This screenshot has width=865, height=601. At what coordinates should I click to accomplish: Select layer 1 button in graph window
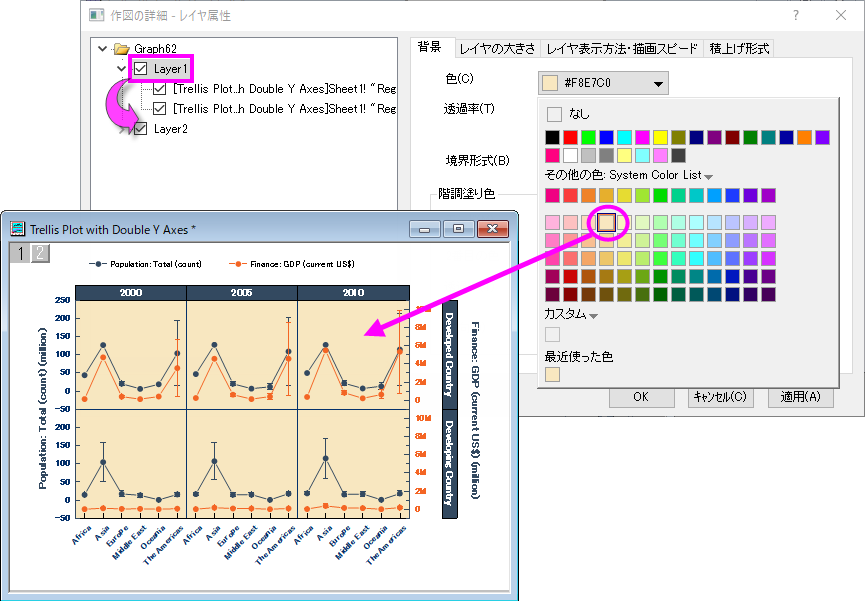[20, 253]
